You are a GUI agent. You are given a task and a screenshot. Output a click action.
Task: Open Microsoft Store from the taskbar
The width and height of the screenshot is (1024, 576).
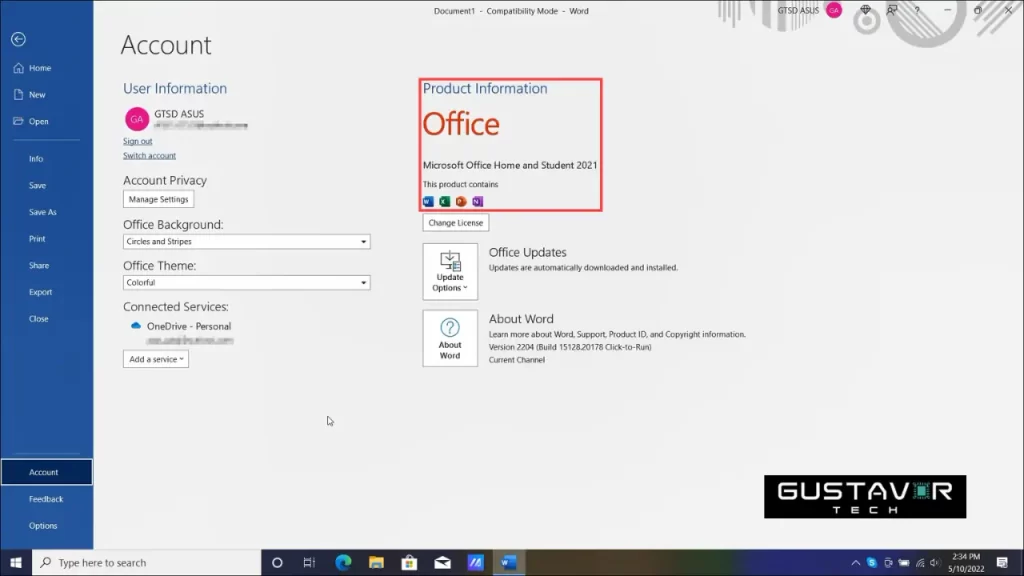409,563
